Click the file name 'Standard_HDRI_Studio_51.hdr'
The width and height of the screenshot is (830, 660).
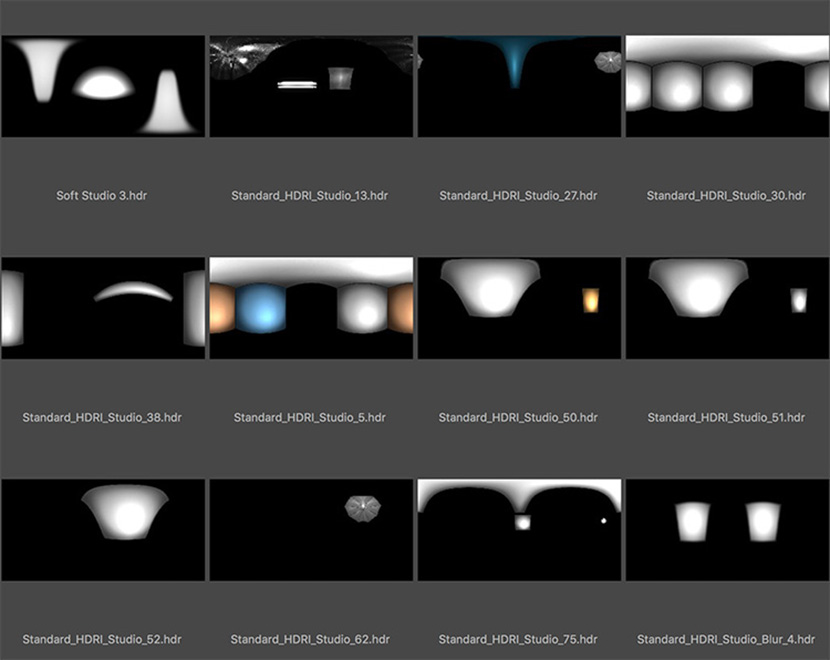tap(726, 417)
